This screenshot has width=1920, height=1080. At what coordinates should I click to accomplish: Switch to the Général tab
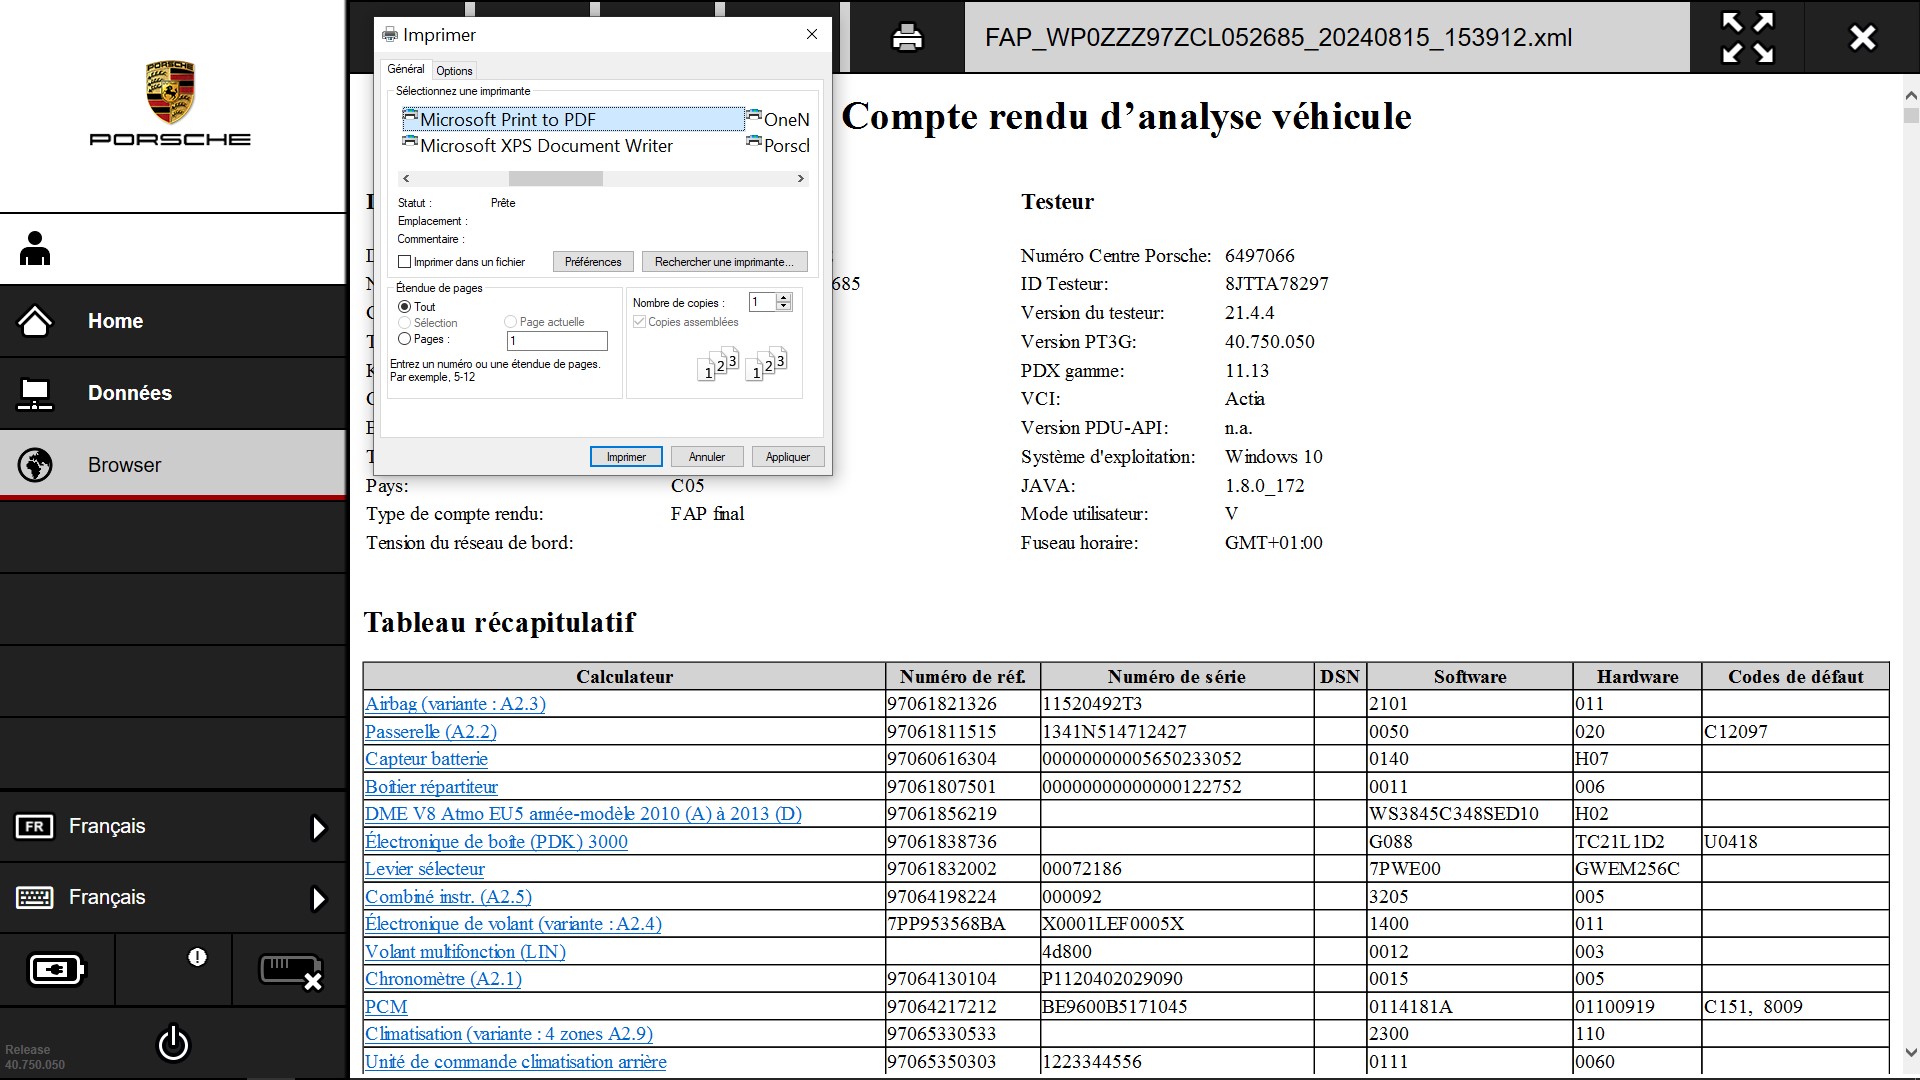pos(406,69)
